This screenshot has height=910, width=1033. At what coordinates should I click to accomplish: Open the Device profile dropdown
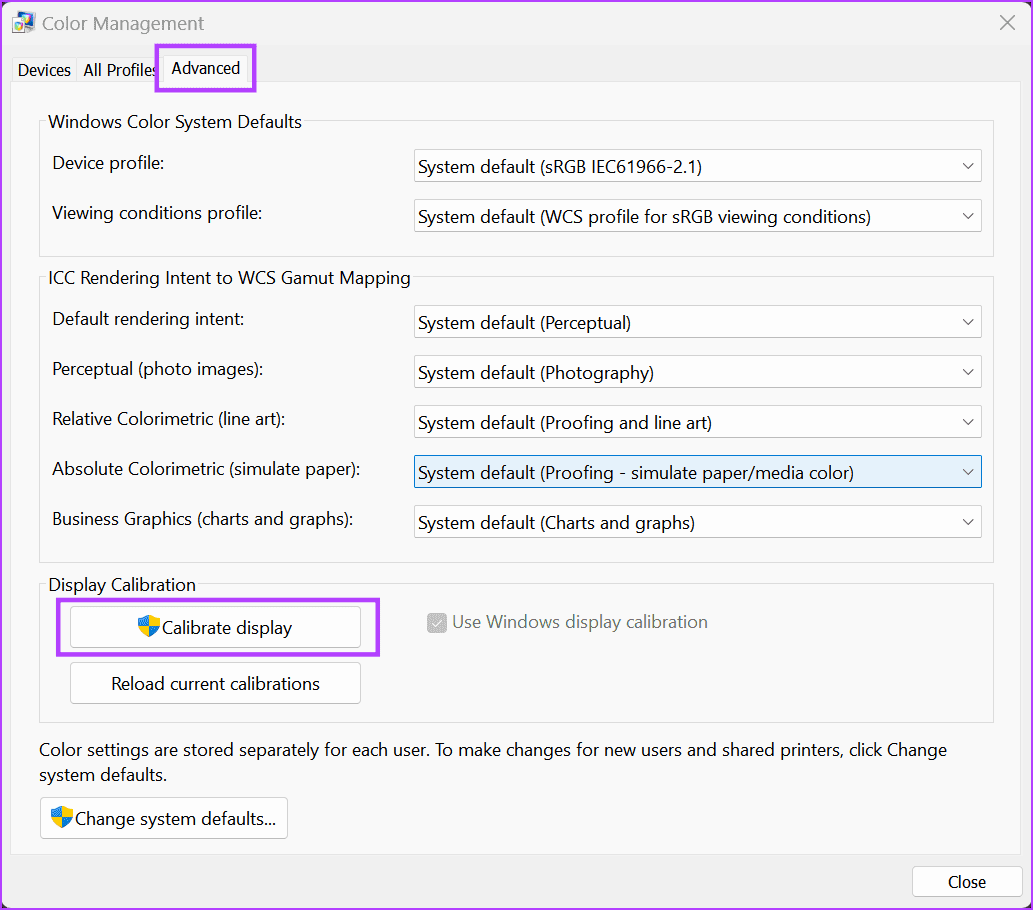click(x=697, y=166)
